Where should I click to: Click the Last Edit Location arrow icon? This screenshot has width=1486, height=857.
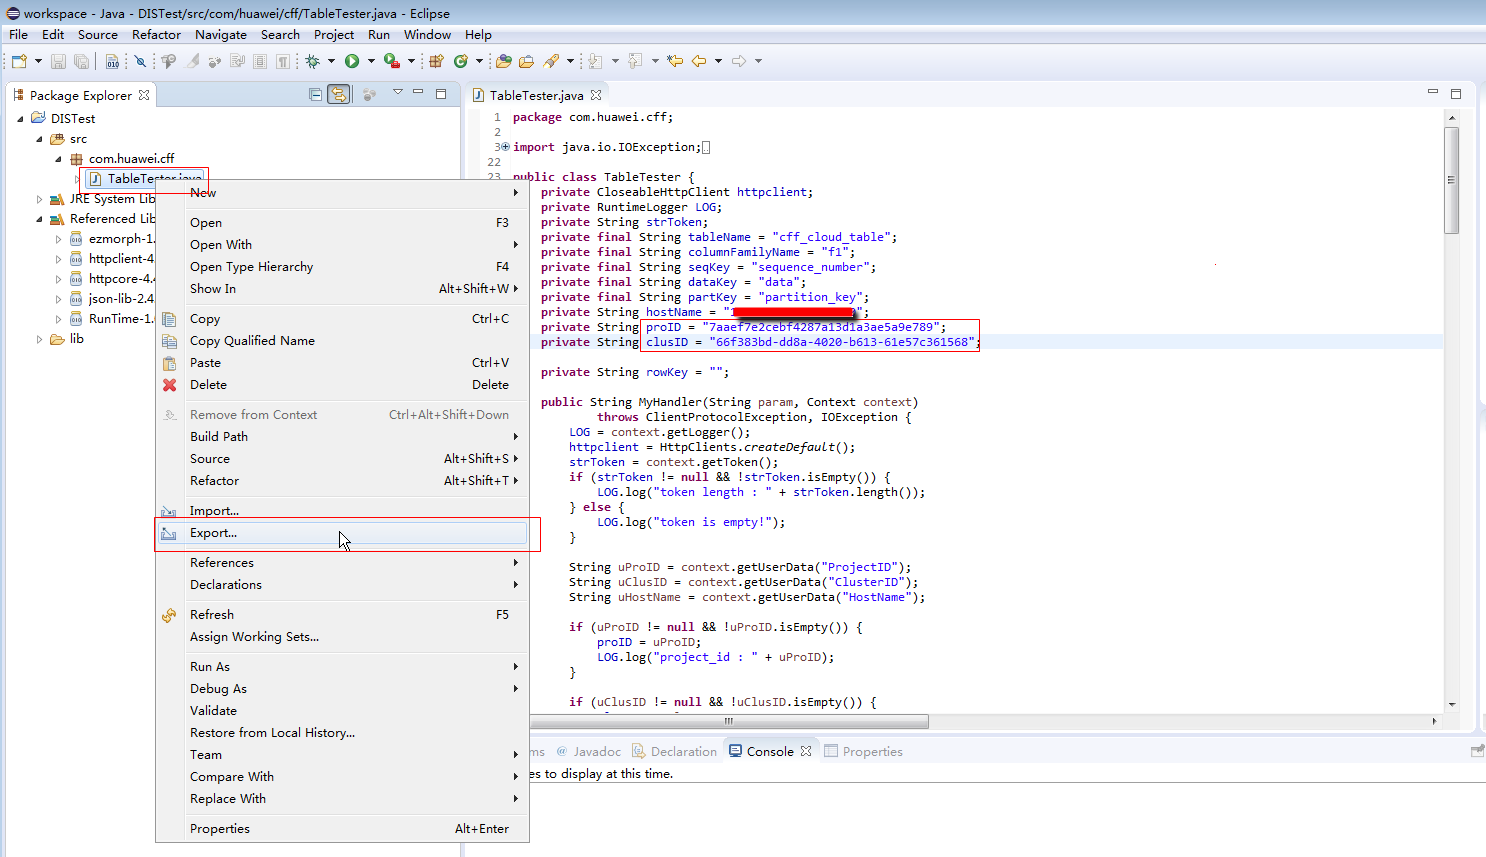[x=675, y=61]
